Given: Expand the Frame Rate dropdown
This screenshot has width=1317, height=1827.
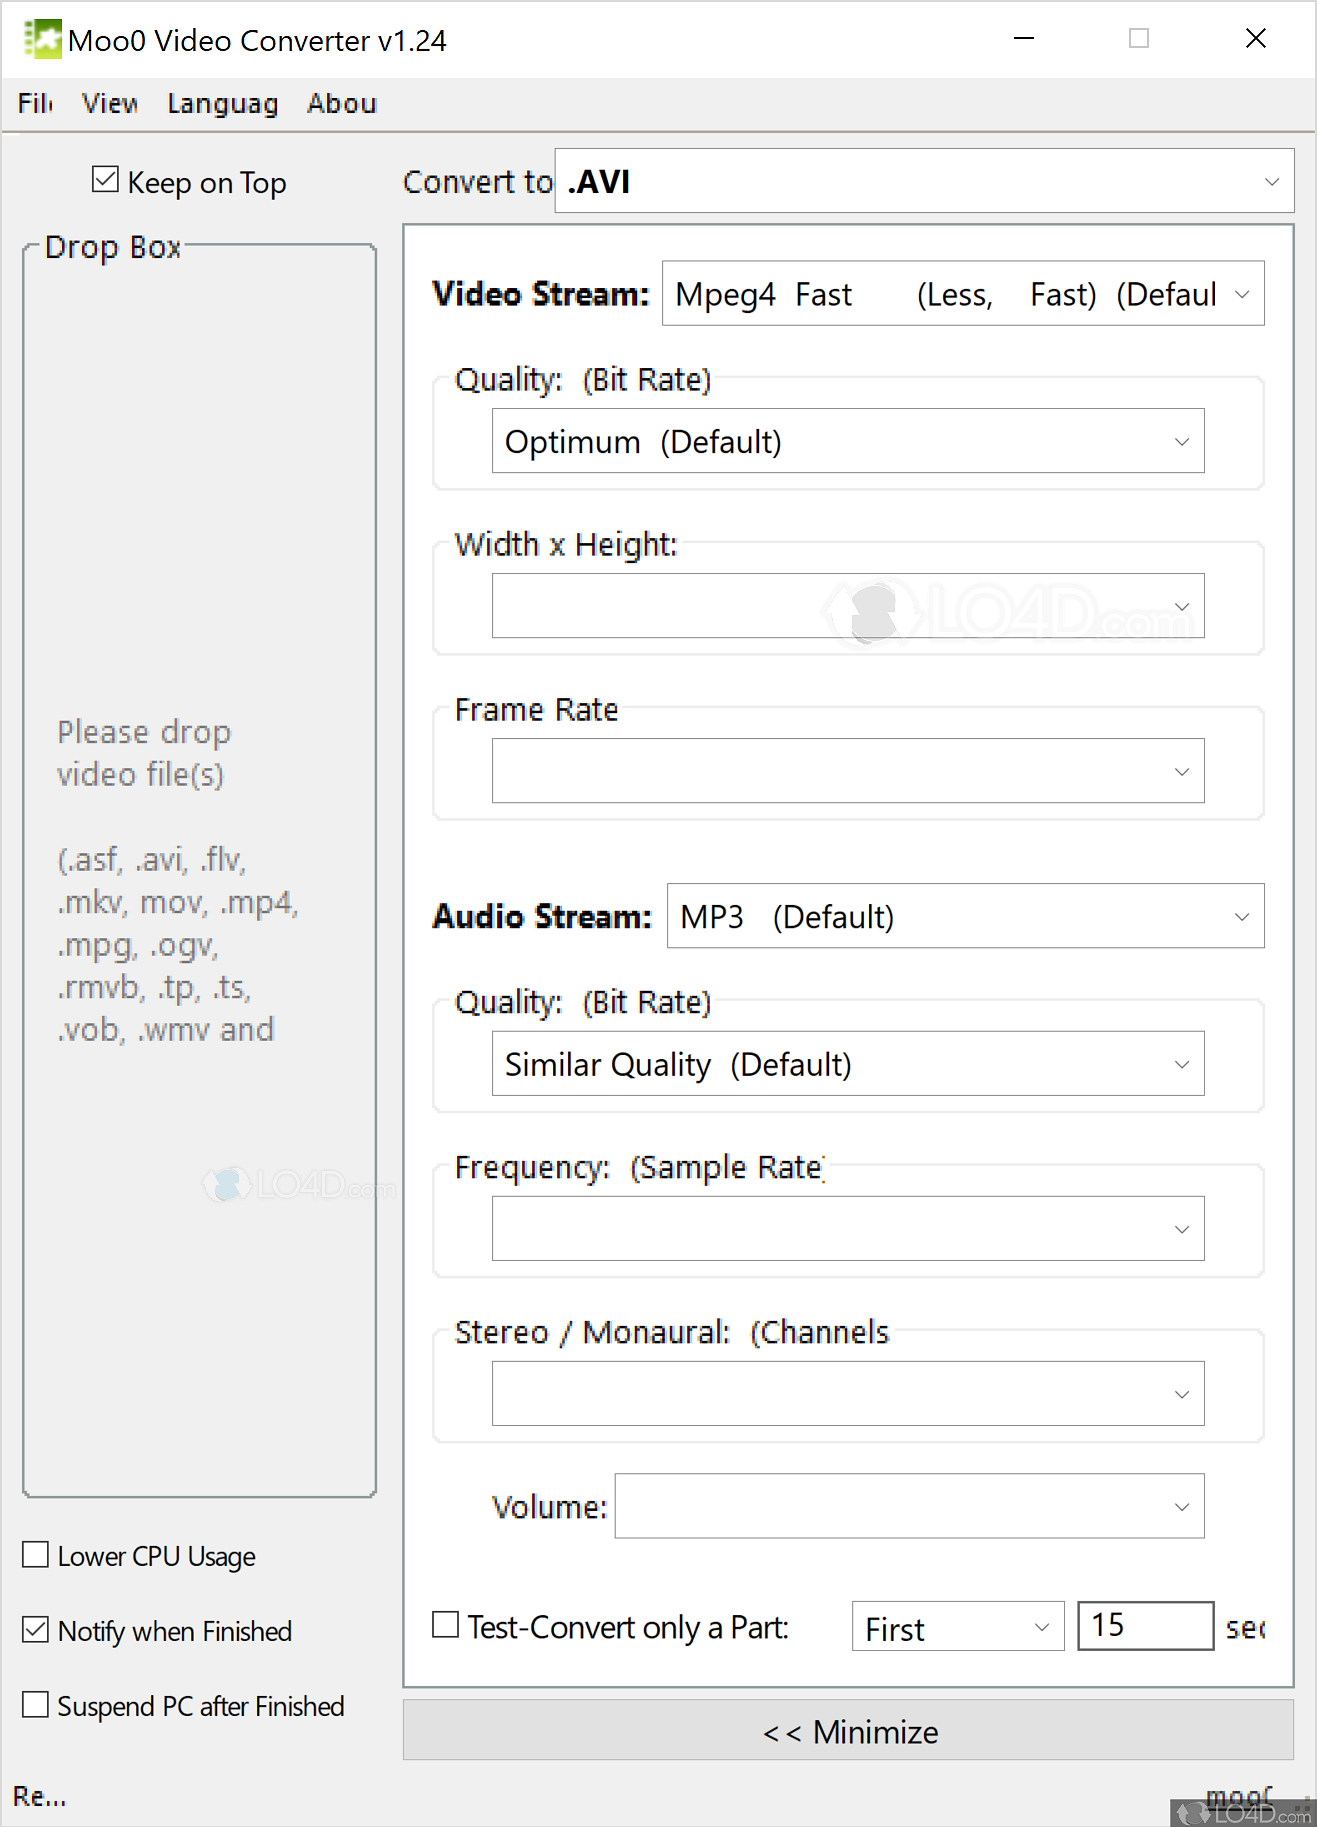Looking at the screenshot, I should pyautogui.click(x=848, y=771).
